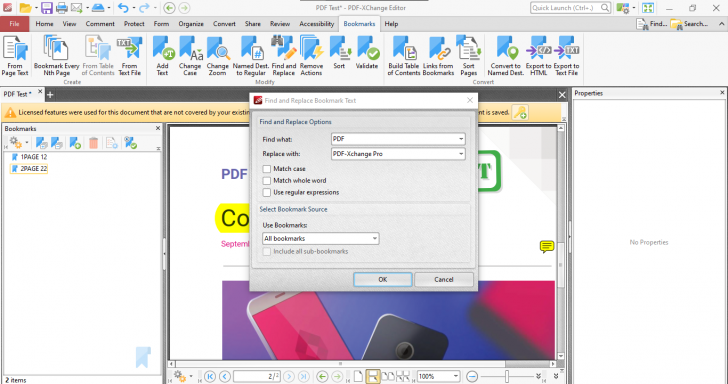Enable the Match case checkbox

266,169
